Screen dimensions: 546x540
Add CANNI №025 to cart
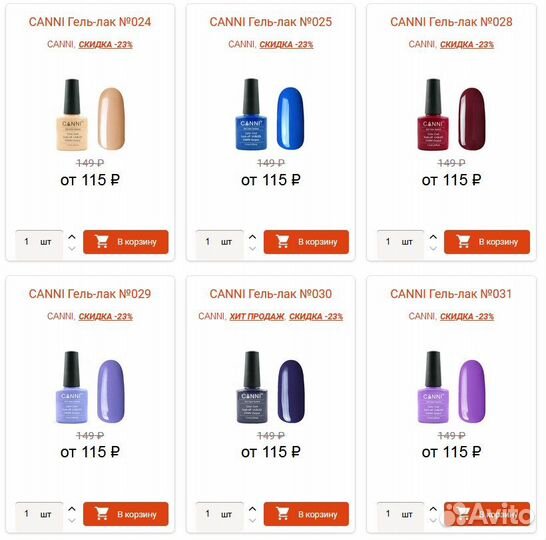pos(306,242)
